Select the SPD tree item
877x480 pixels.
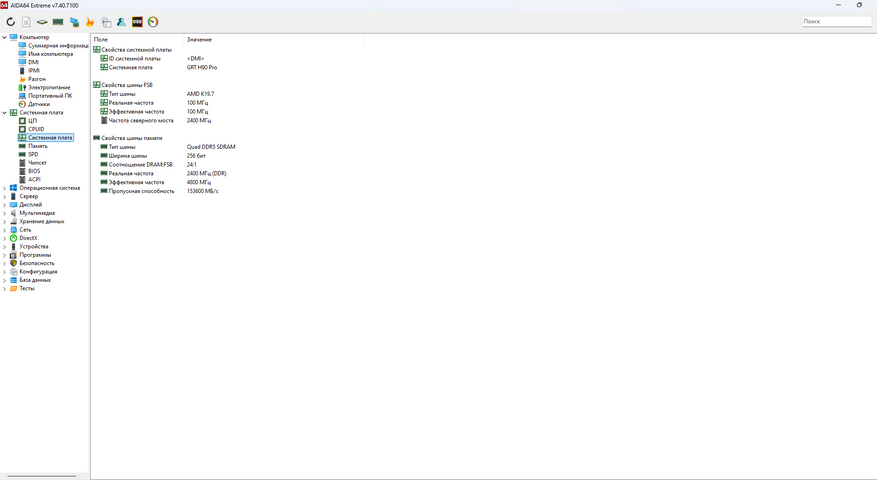pyautogui.click(x=34, y=154)
